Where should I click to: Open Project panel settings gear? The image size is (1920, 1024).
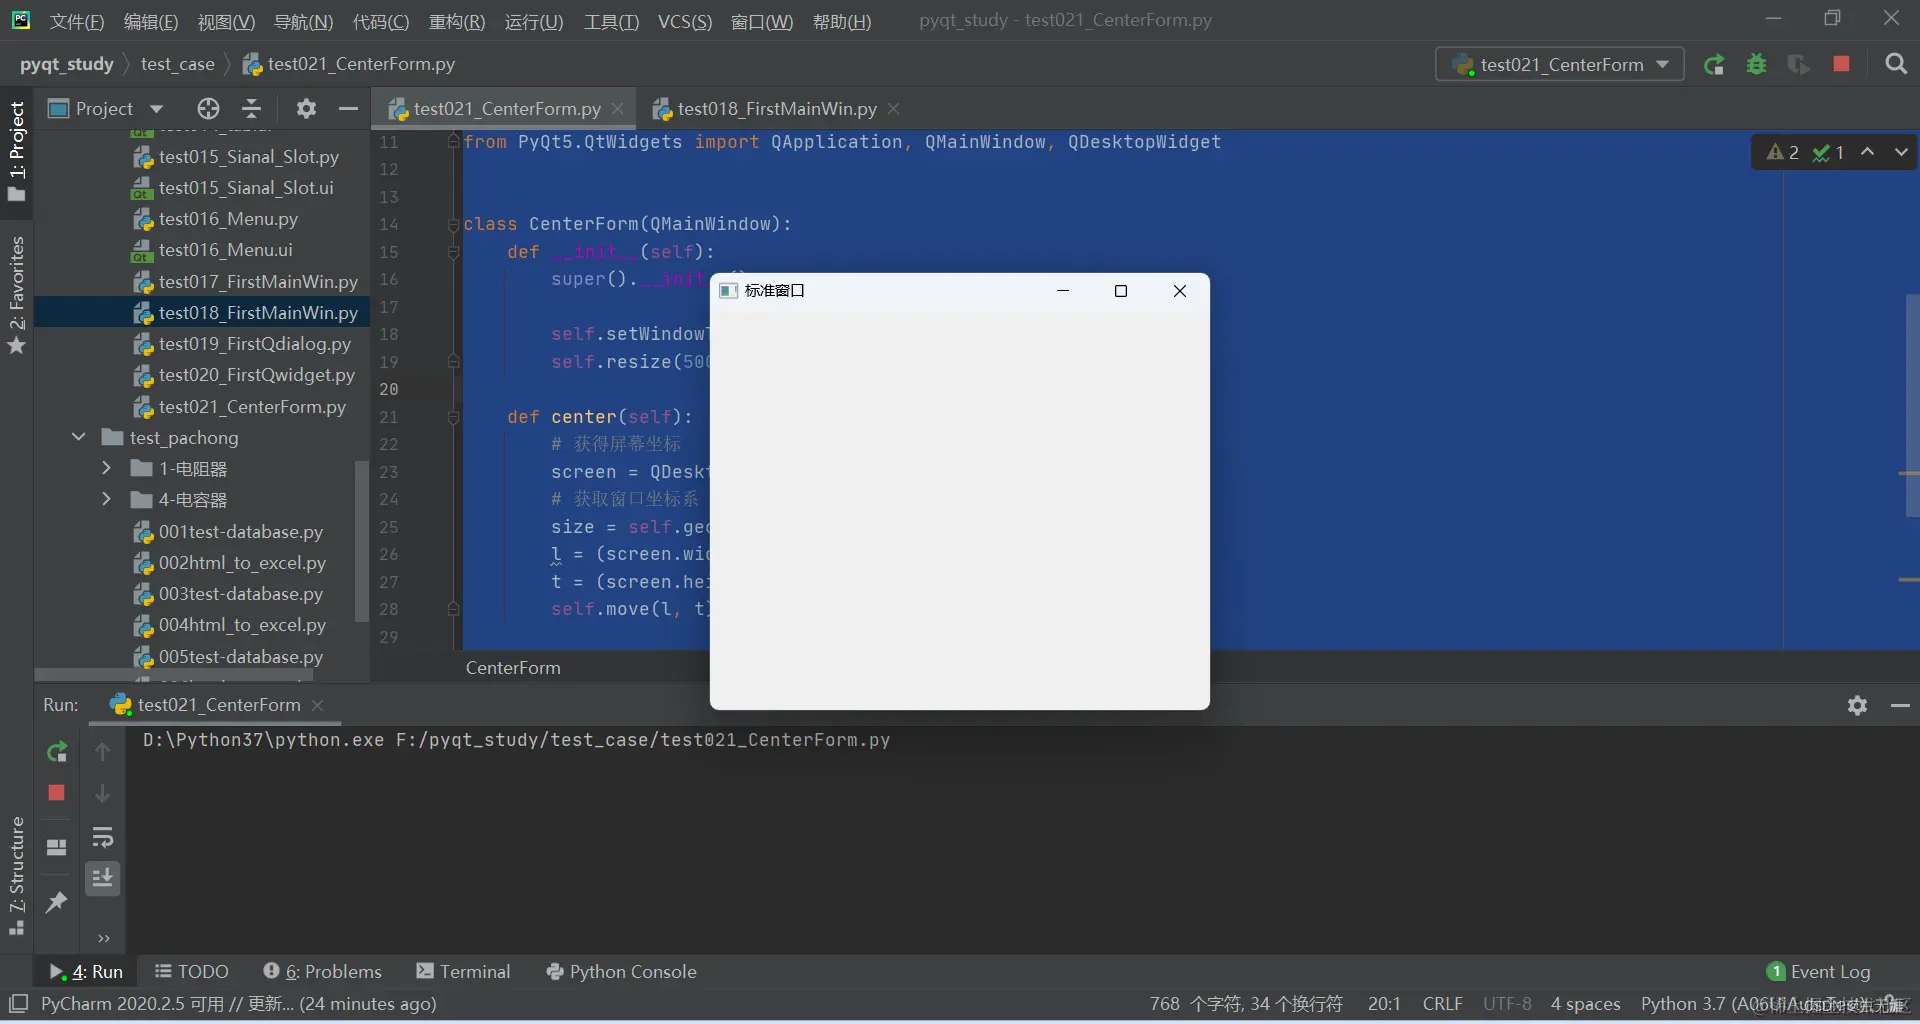click(306, 108)
